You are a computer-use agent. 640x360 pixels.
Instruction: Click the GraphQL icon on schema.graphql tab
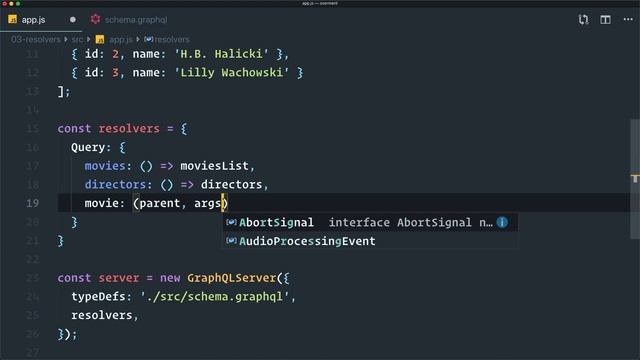pyautogui.click(x=96, y=19)
